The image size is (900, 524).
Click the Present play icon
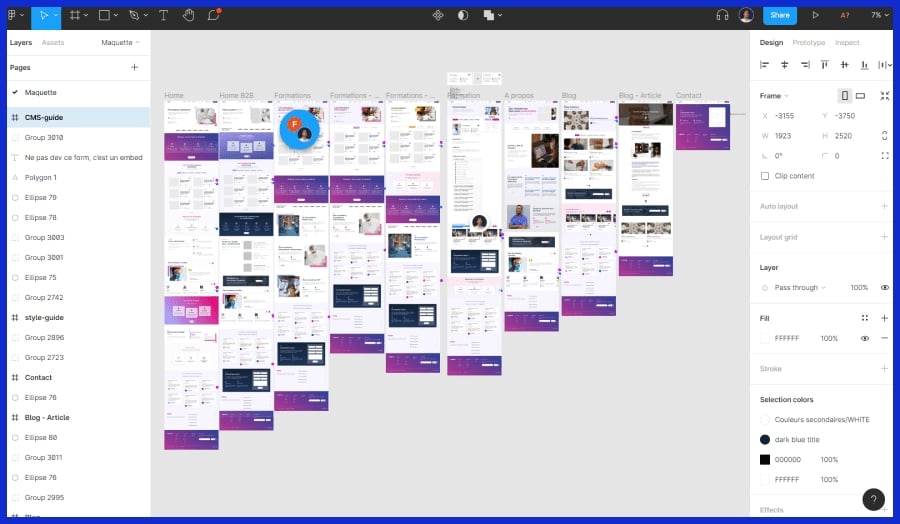click(815, 15)
